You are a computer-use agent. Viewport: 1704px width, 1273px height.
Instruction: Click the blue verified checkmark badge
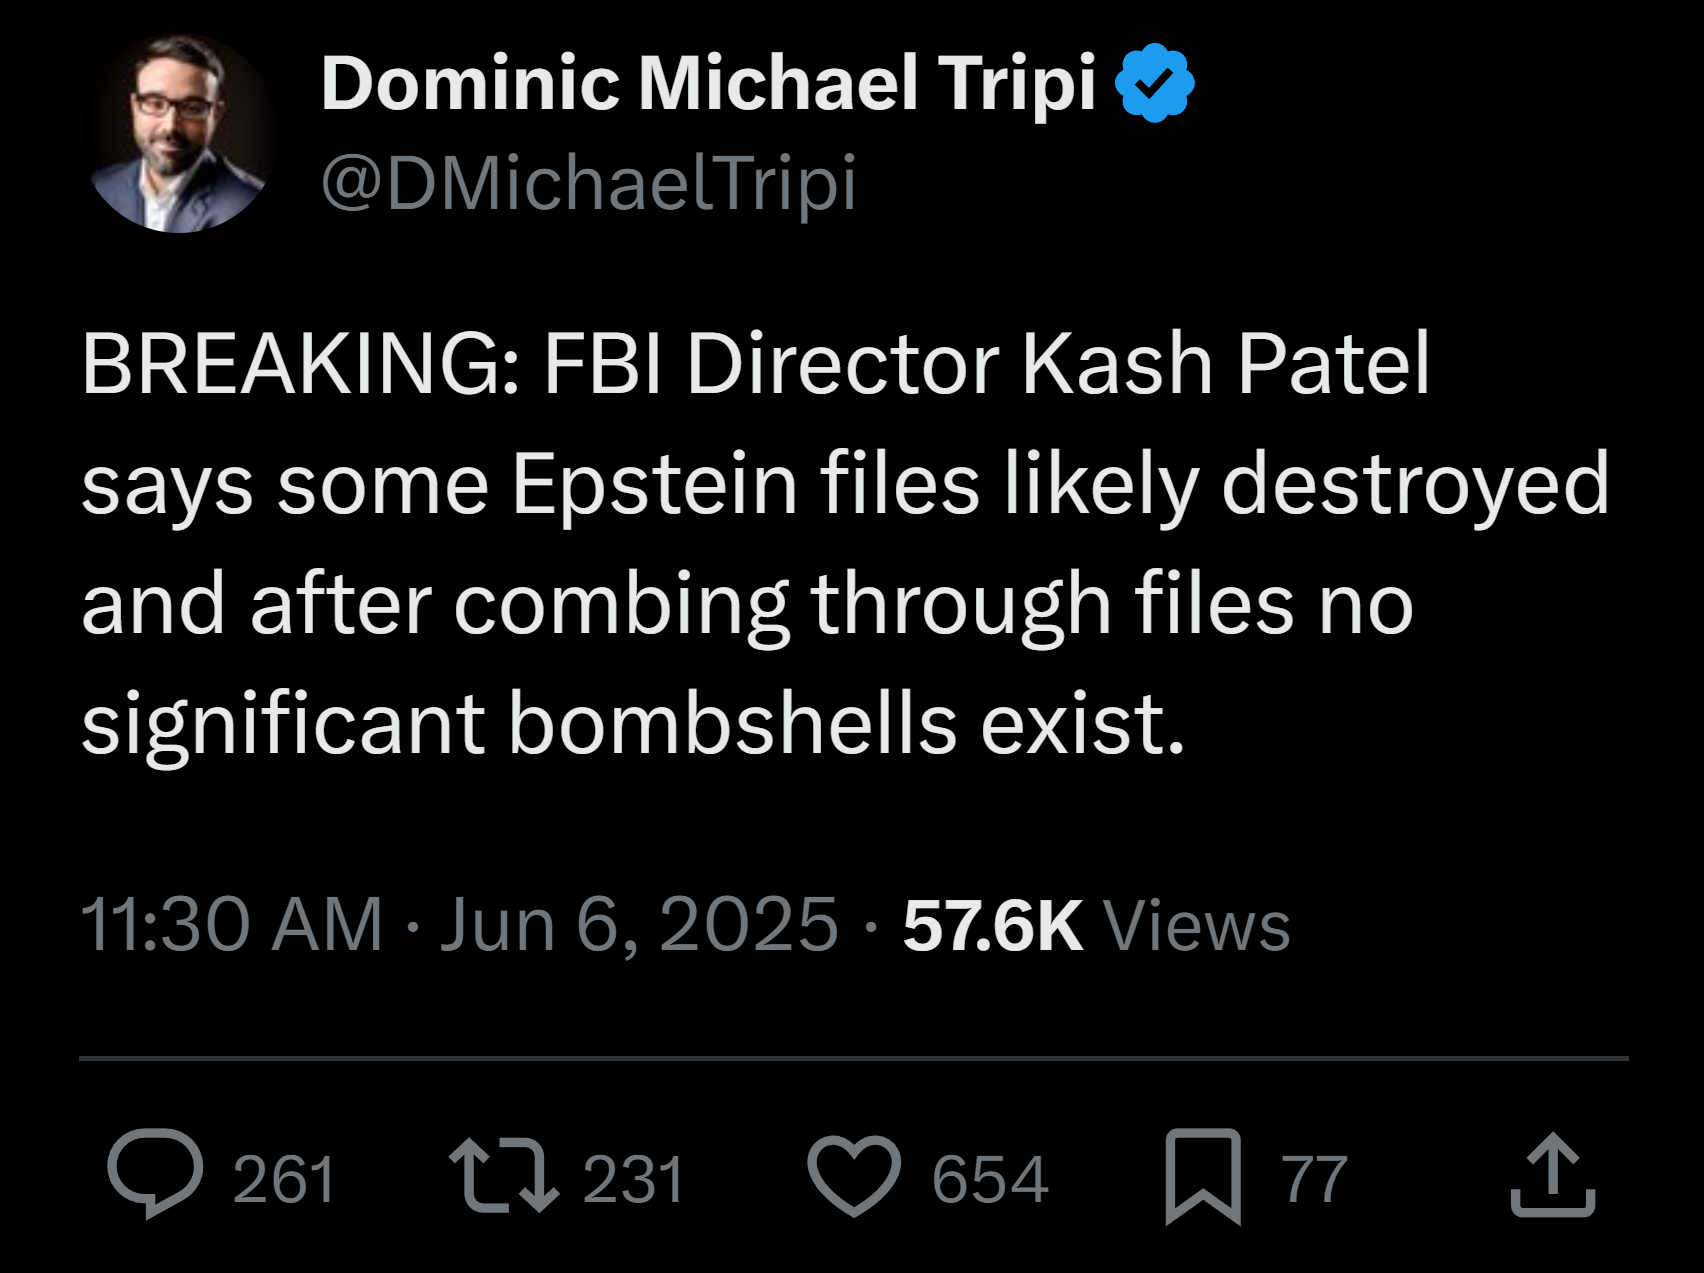point(1155,83)
